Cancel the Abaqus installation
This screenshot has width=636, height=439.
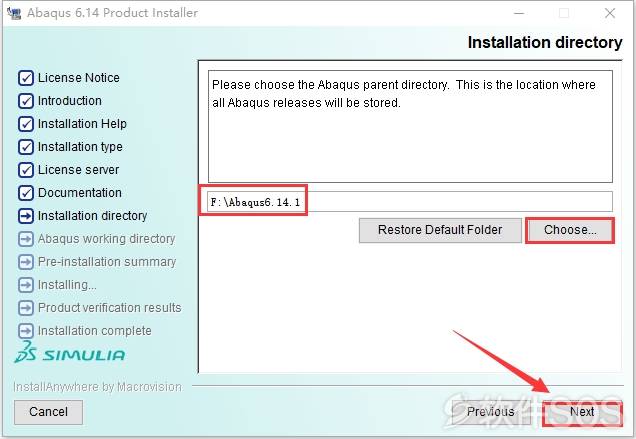[48, 412]
